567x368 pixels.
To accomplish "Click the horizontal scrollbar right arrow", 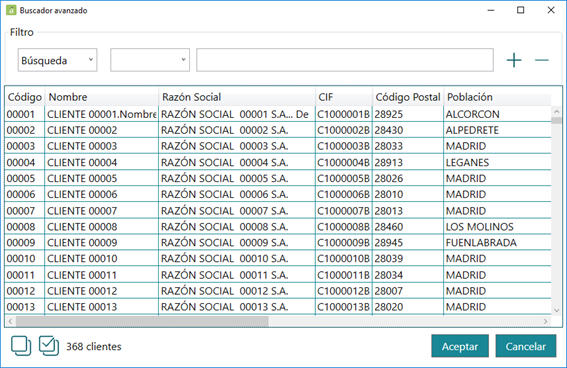I will 546,321.
